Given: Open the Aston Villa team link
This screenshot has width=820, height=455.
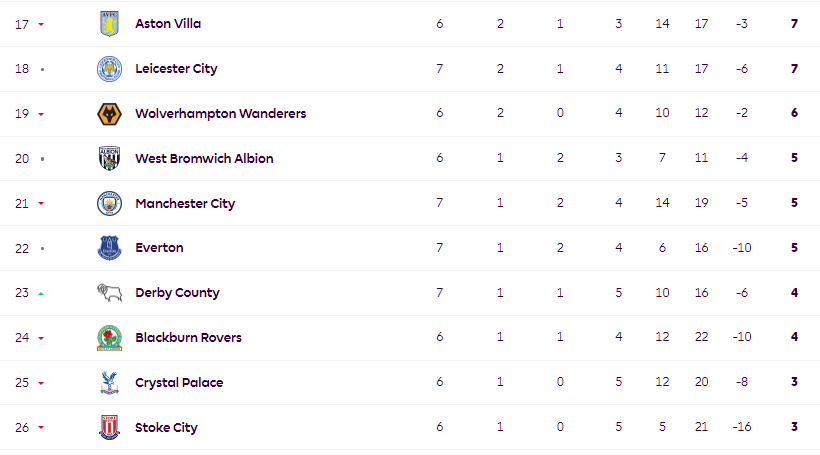Looking at the screenshot, I should pos(168,24).
